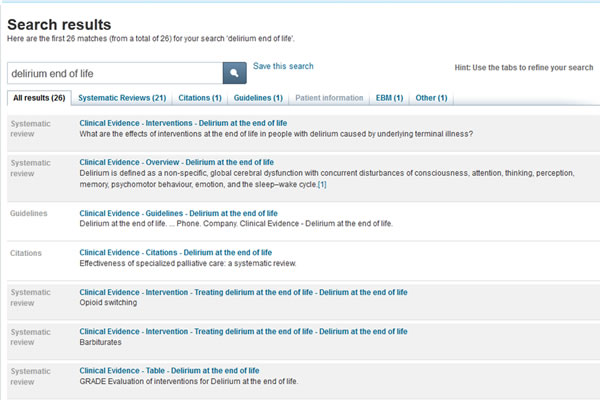This screenshot has width=600, height=400.
Task: Open the Guidelines (1) tab
Action: (258, 98)
